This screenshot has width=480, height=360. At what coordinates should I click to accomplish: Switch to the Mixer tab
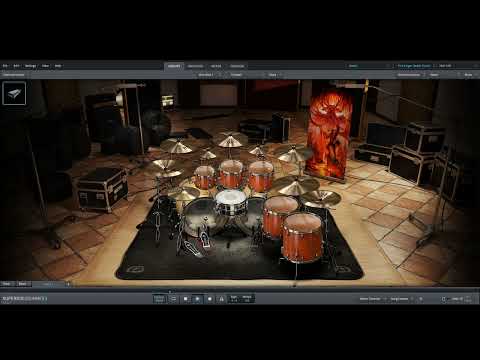pos(216,66)
